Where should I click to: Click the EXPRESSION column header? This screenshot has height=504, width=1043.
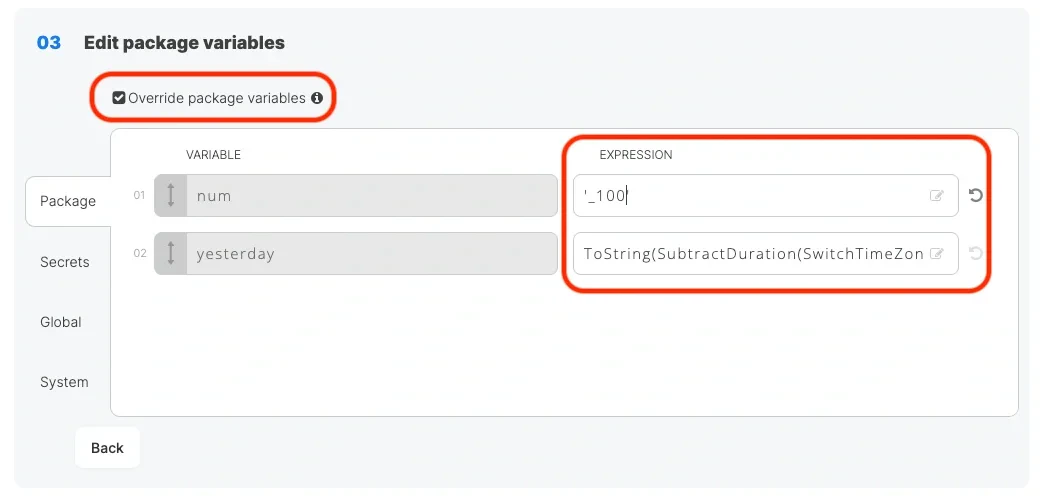[x=635, y=155]
